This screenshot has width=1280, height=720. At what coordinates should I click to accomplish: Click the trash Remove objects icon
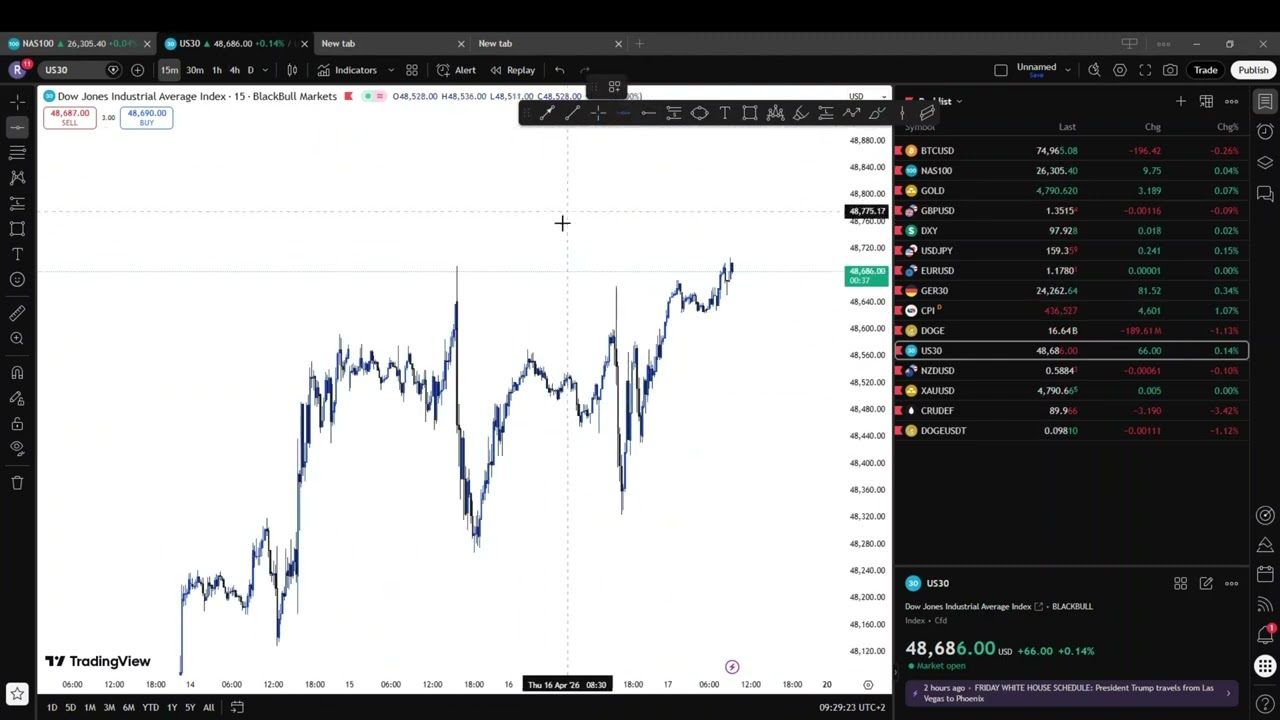point(17,483)
